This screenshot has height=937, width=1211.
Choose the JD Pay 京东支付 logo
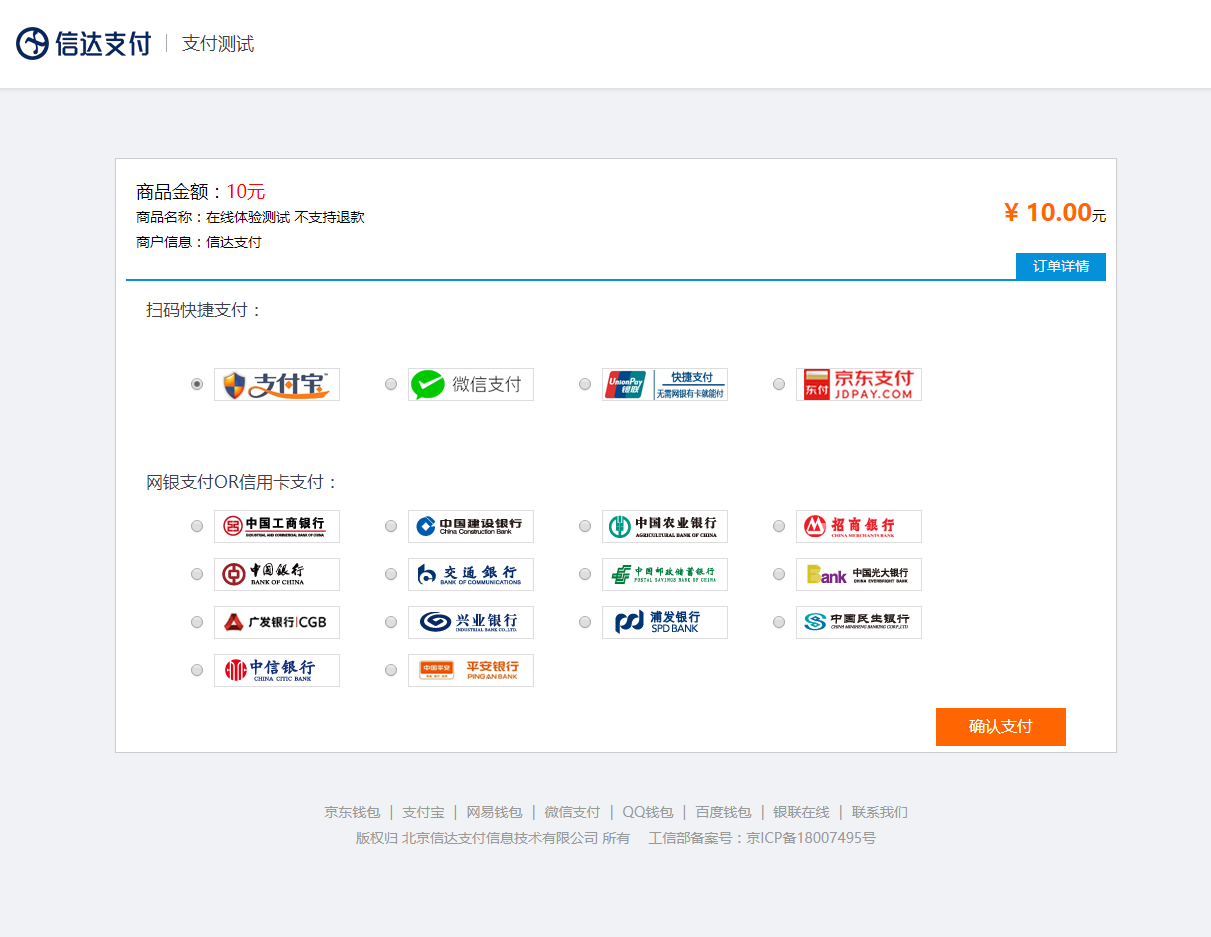tap(859, 385)
